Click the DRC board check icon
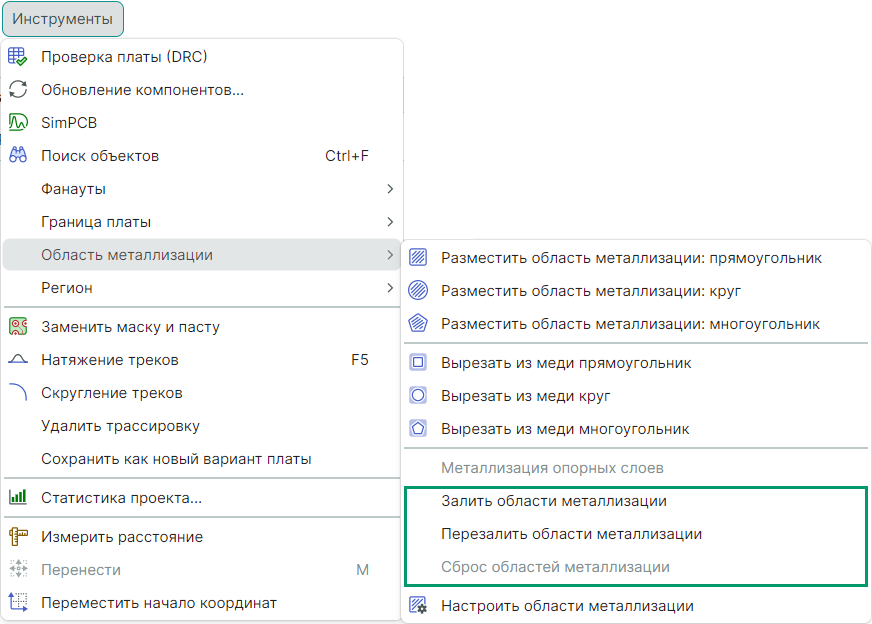Image resolution: width=872 pixels, height=624 pixels. point(18,57)
